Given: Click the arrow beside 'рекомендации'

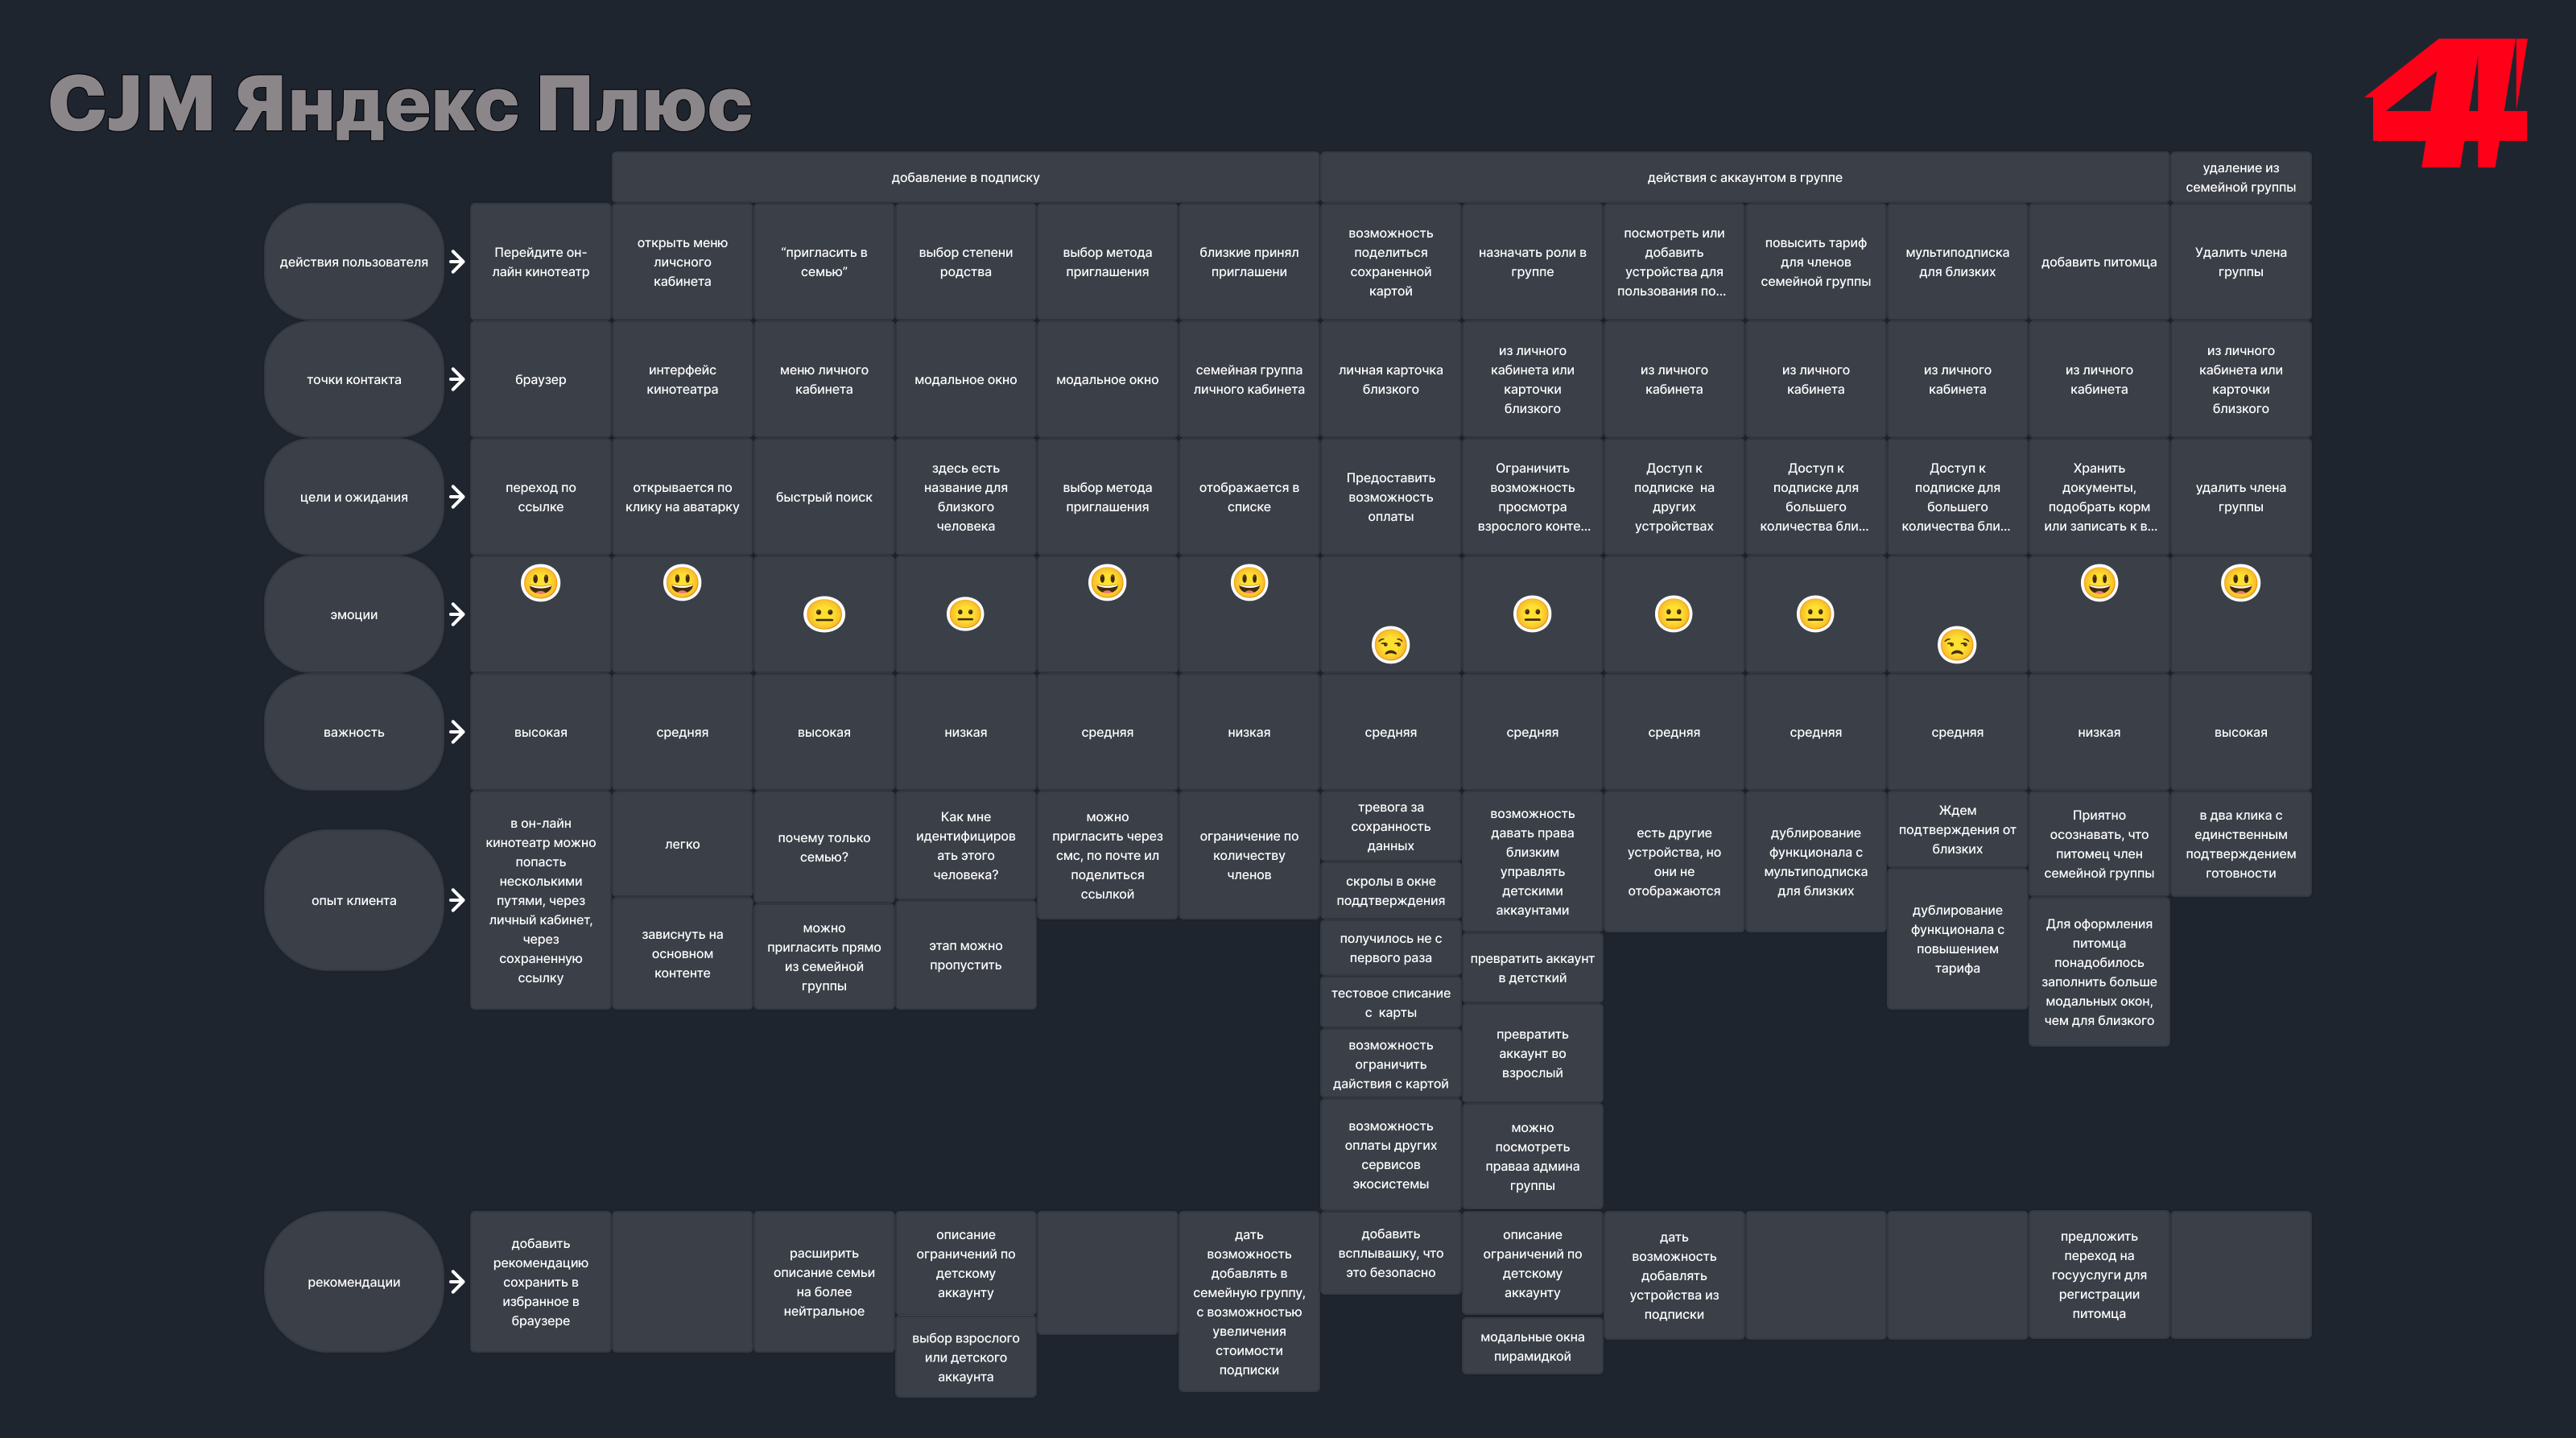Looking at the screenshot, I should tap(457, 1282).
